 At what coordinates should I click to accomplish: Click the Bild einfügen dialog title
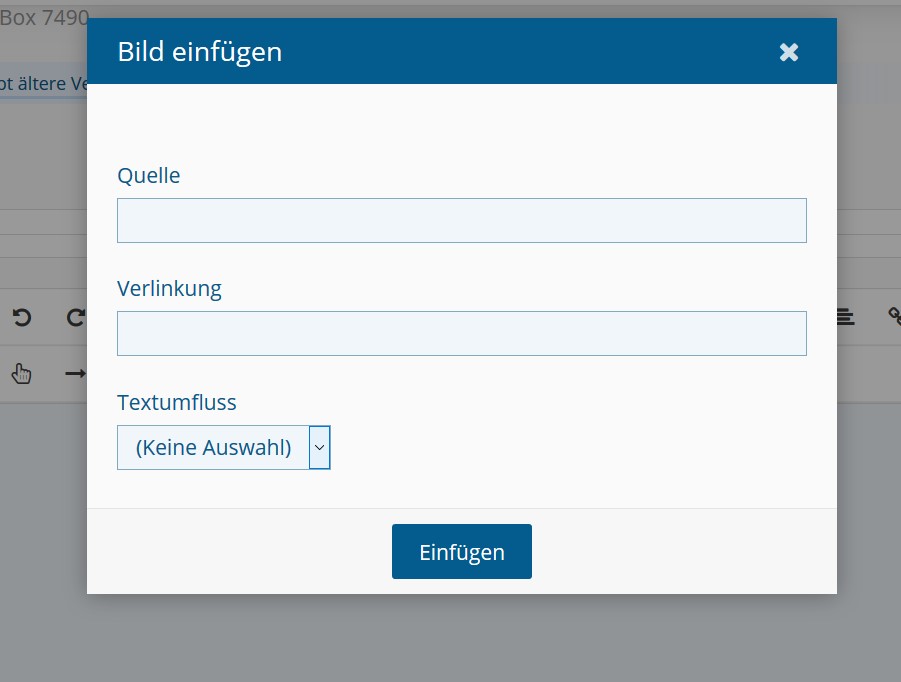pos(200,51)
